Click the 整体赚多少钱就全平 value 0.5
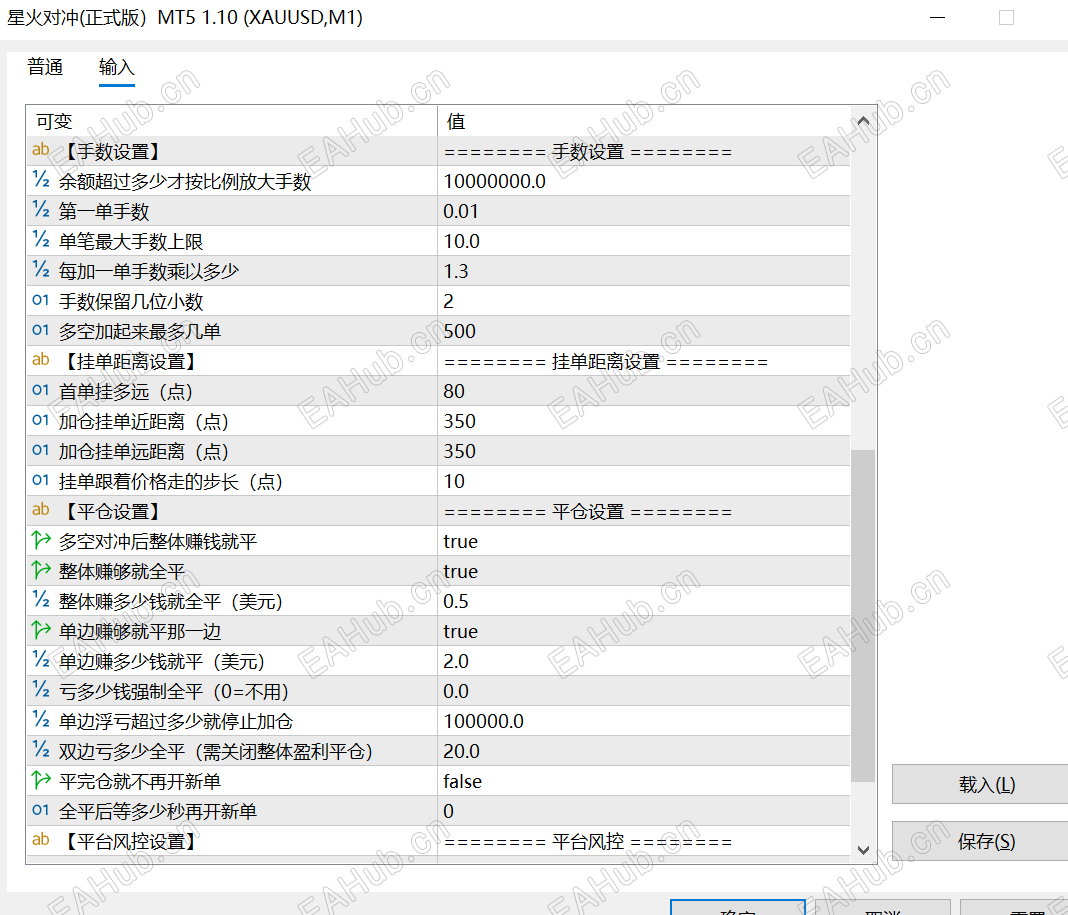The image size is (1068, 915). [x=456, y=602]
